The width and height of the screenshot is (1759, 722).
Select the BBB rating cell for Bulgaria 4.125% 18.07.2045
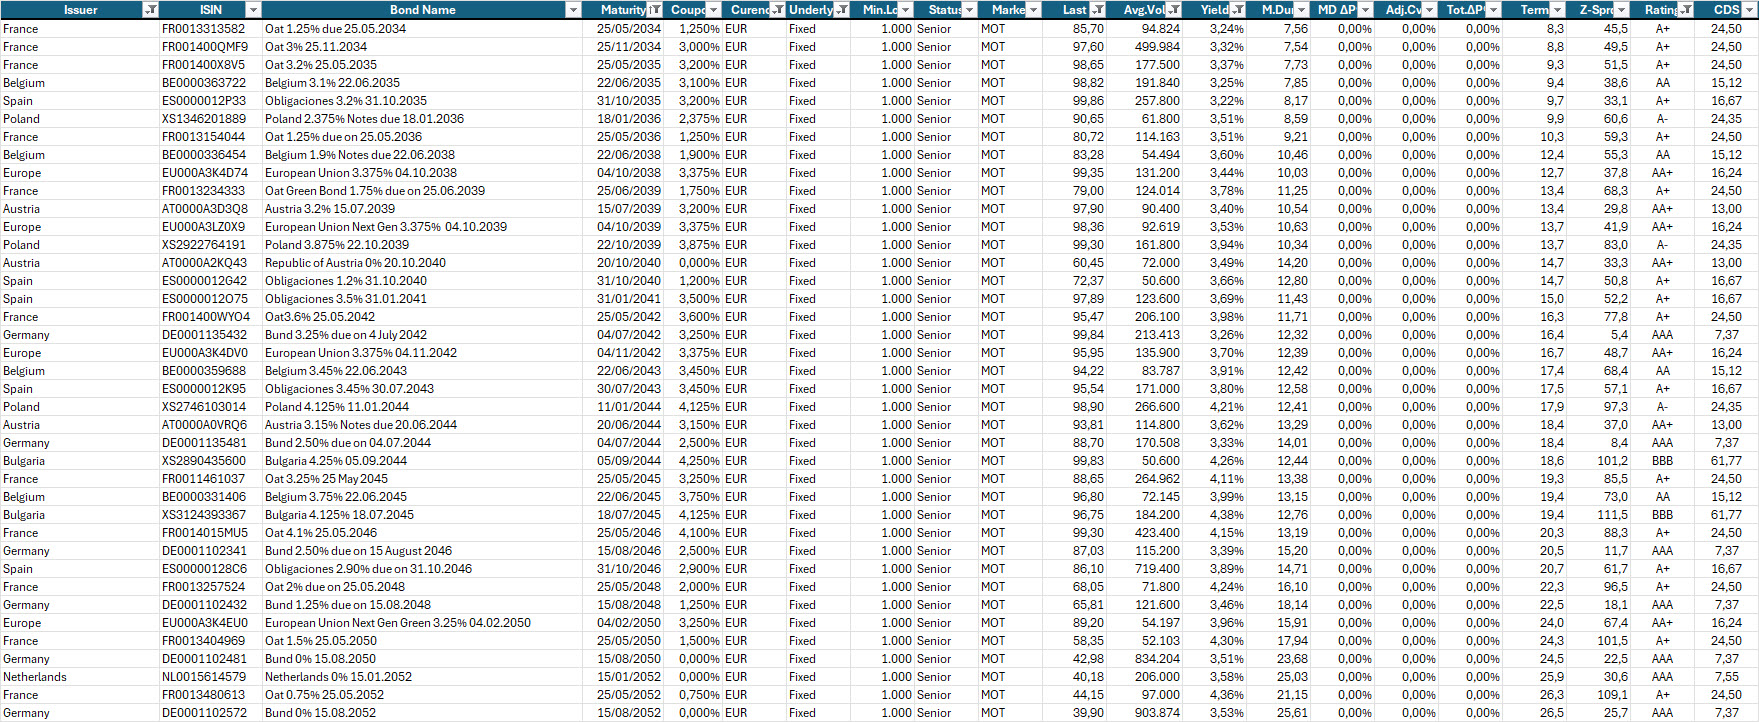pyautogui.click(x=1662, y=515)
